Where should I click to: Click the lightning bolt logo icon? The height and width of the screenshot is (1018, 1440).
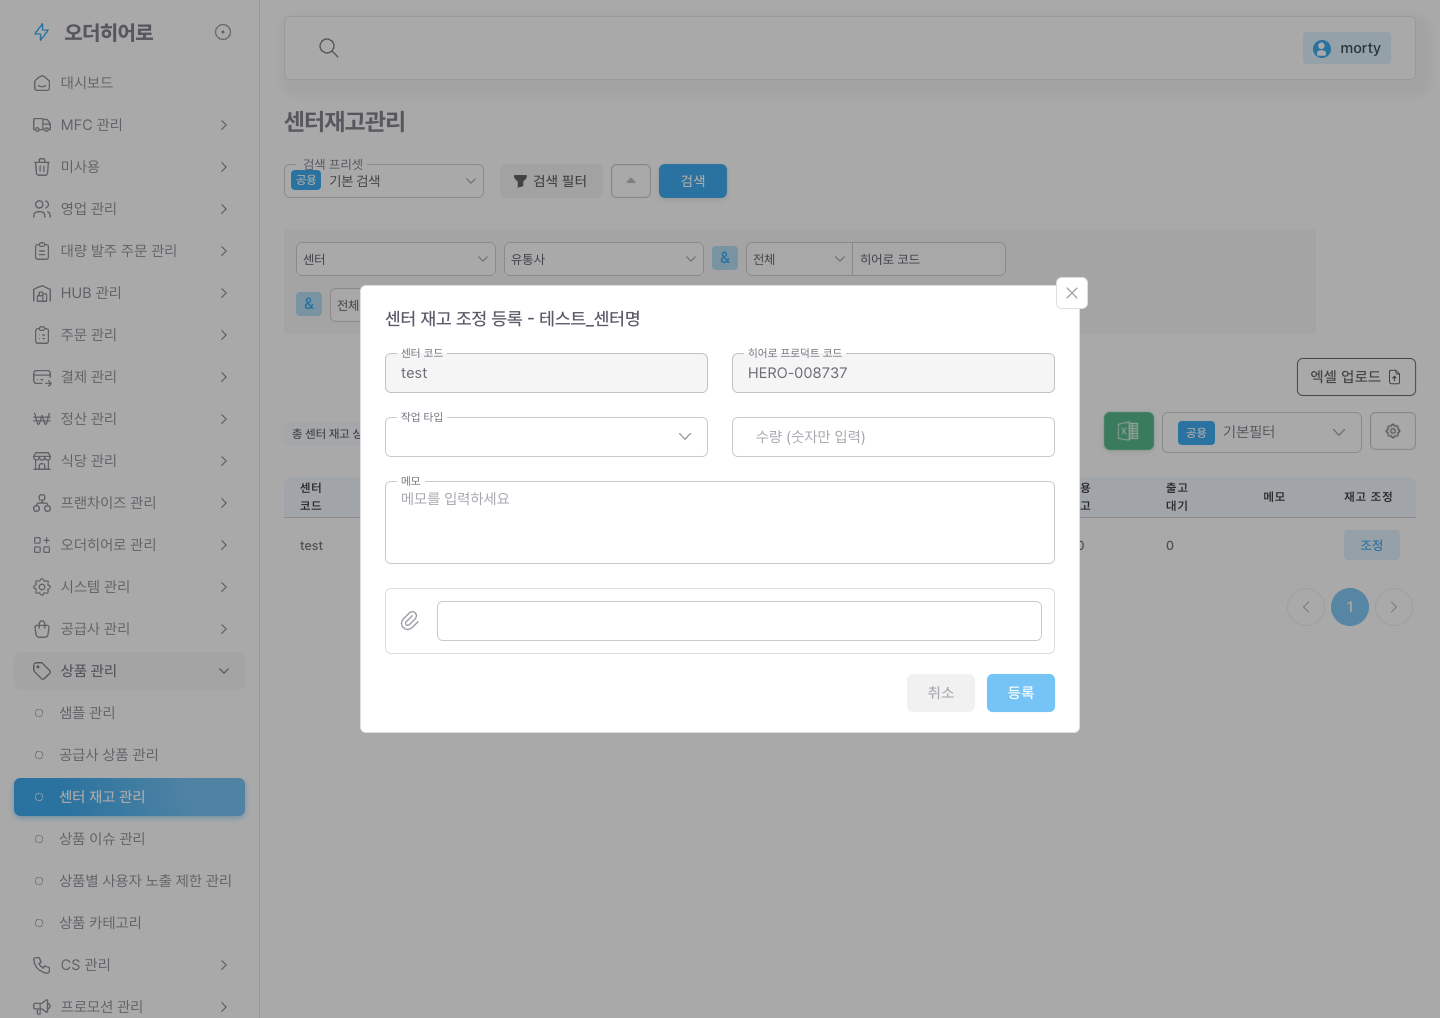pyautogui.click(x=41, y=32)
